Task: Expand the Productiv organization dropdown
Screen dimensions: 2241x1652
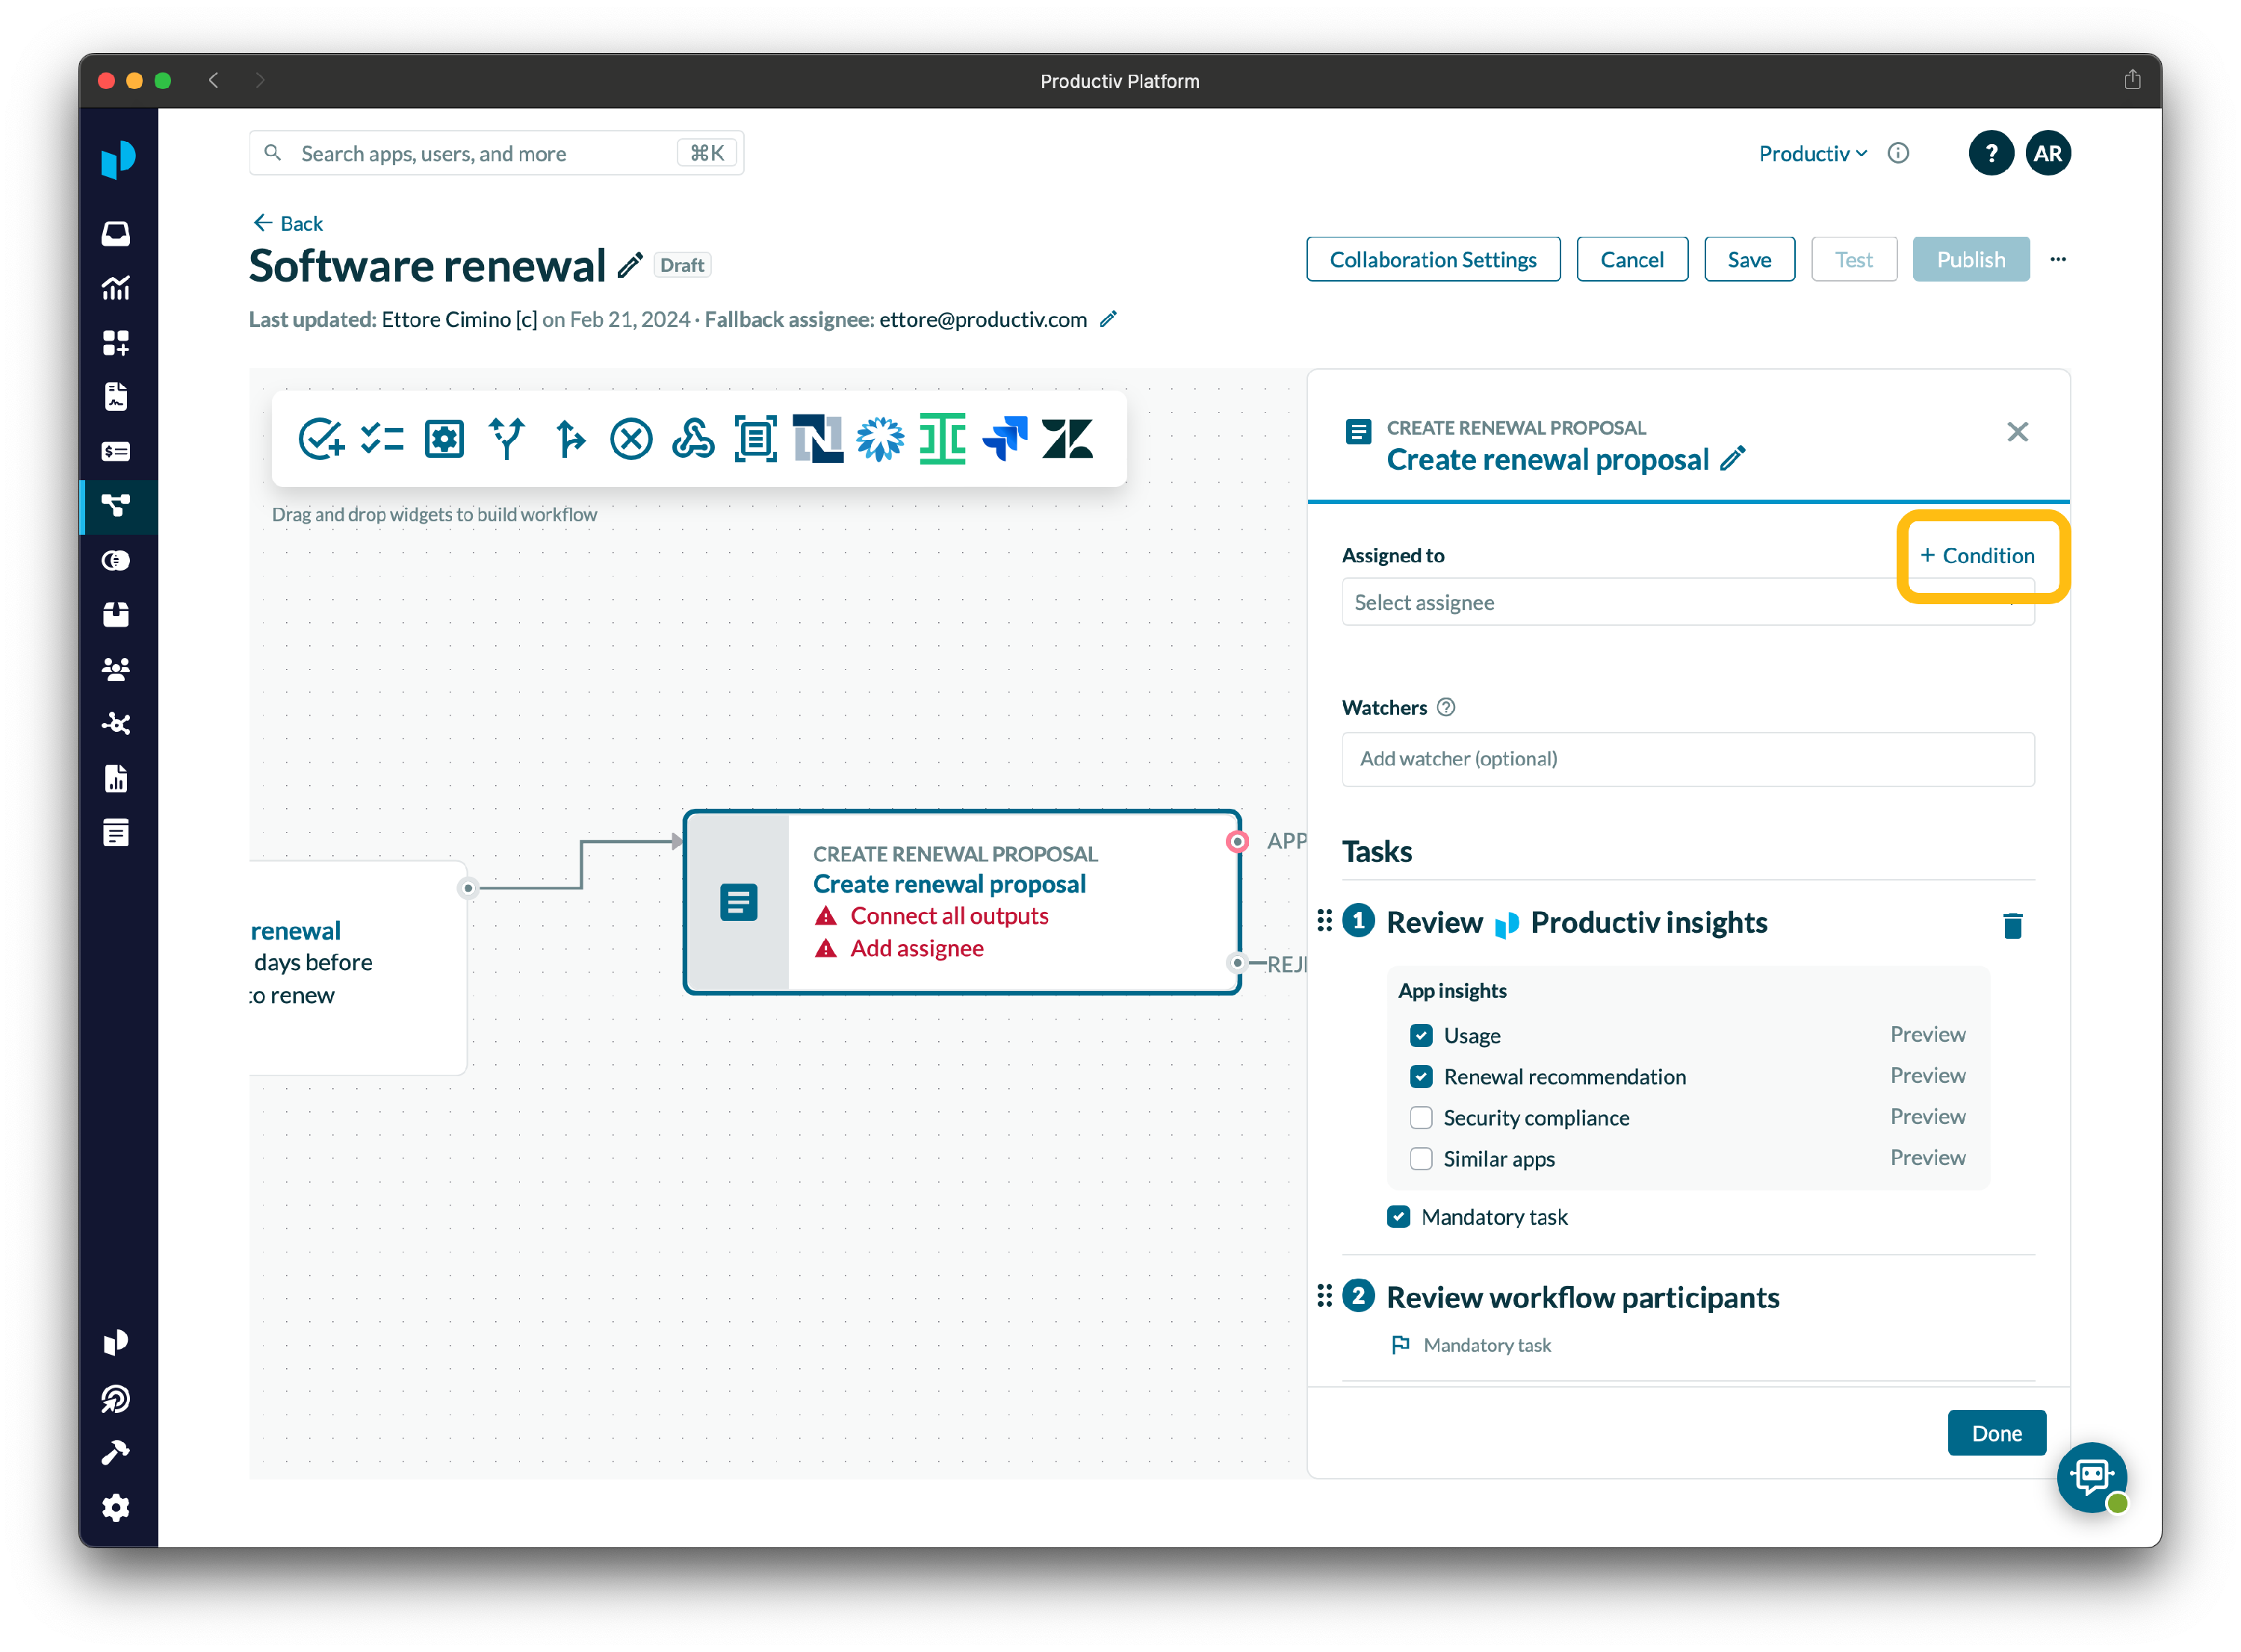Action: coord(1812,154)
